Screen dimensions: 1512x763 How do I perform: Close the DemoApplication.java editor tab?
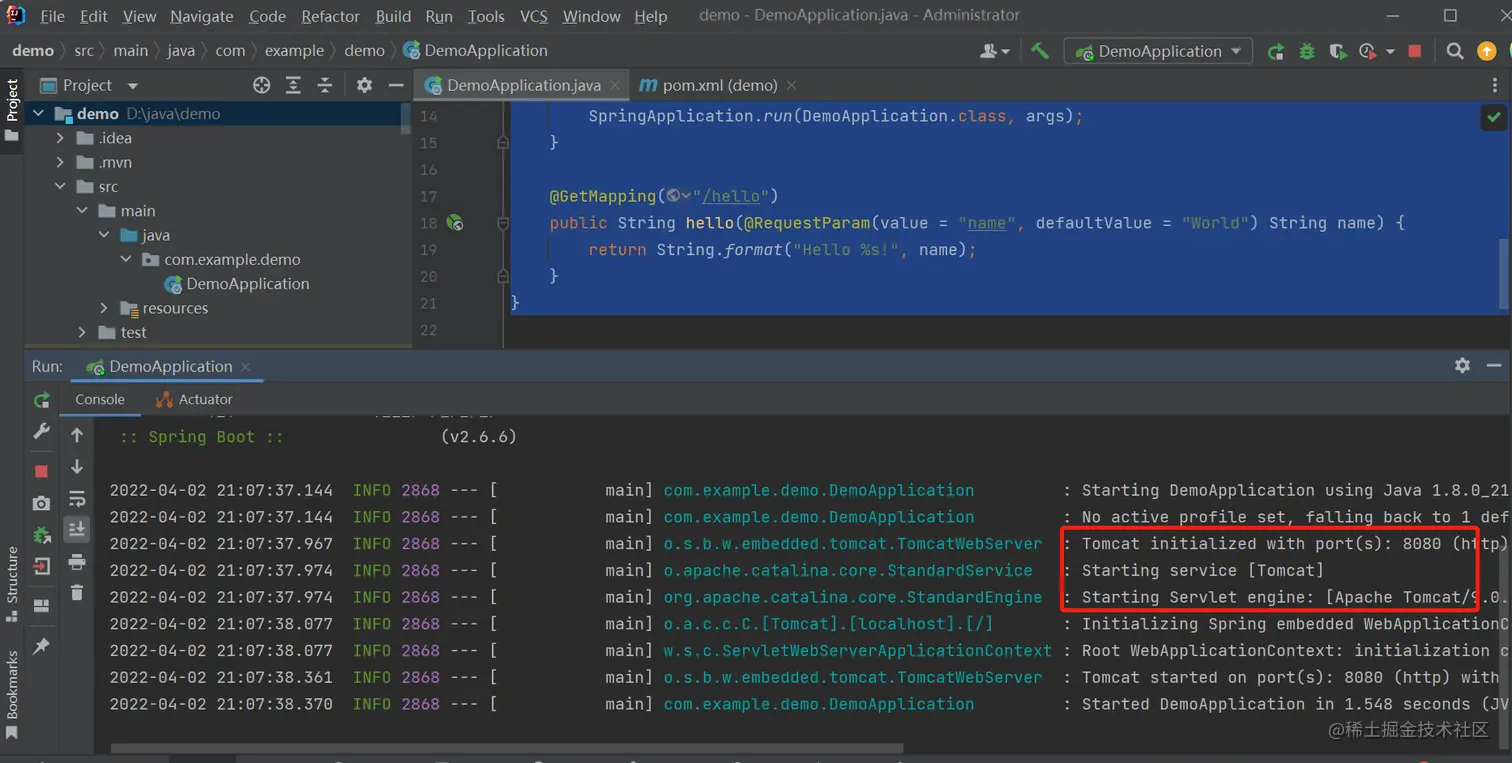coord(616,86)
